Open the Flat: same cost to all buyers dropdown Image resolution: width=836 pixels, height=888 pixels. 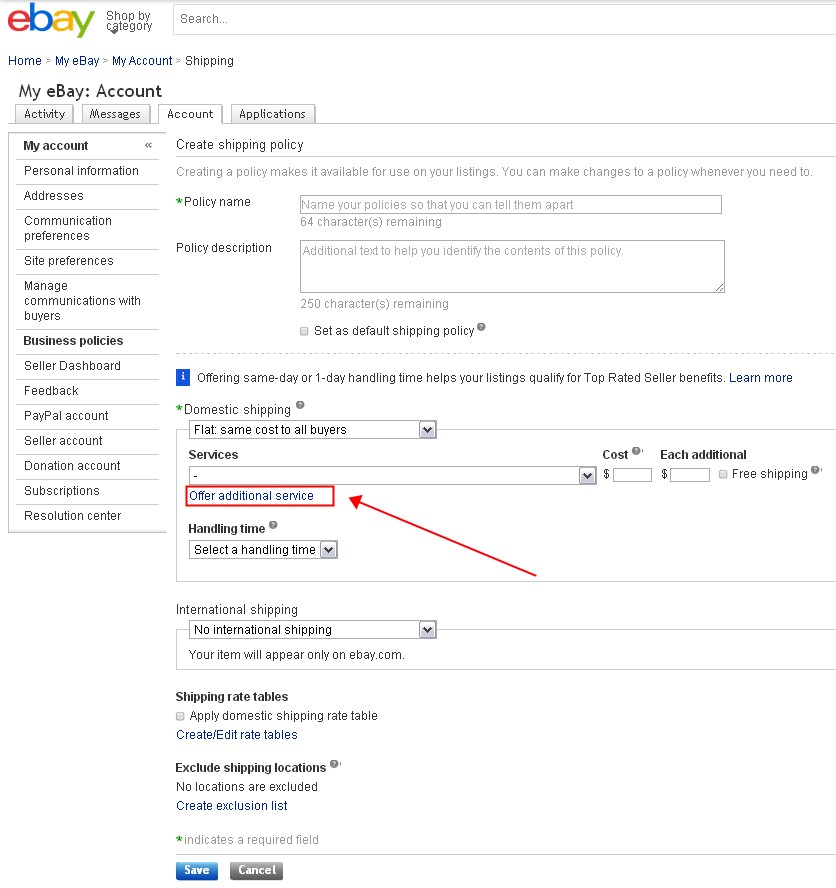coord(427,429)
